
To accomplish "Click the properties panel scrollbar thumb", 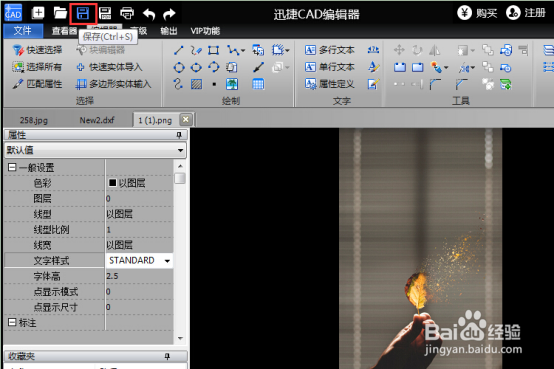I will (180, 178).
